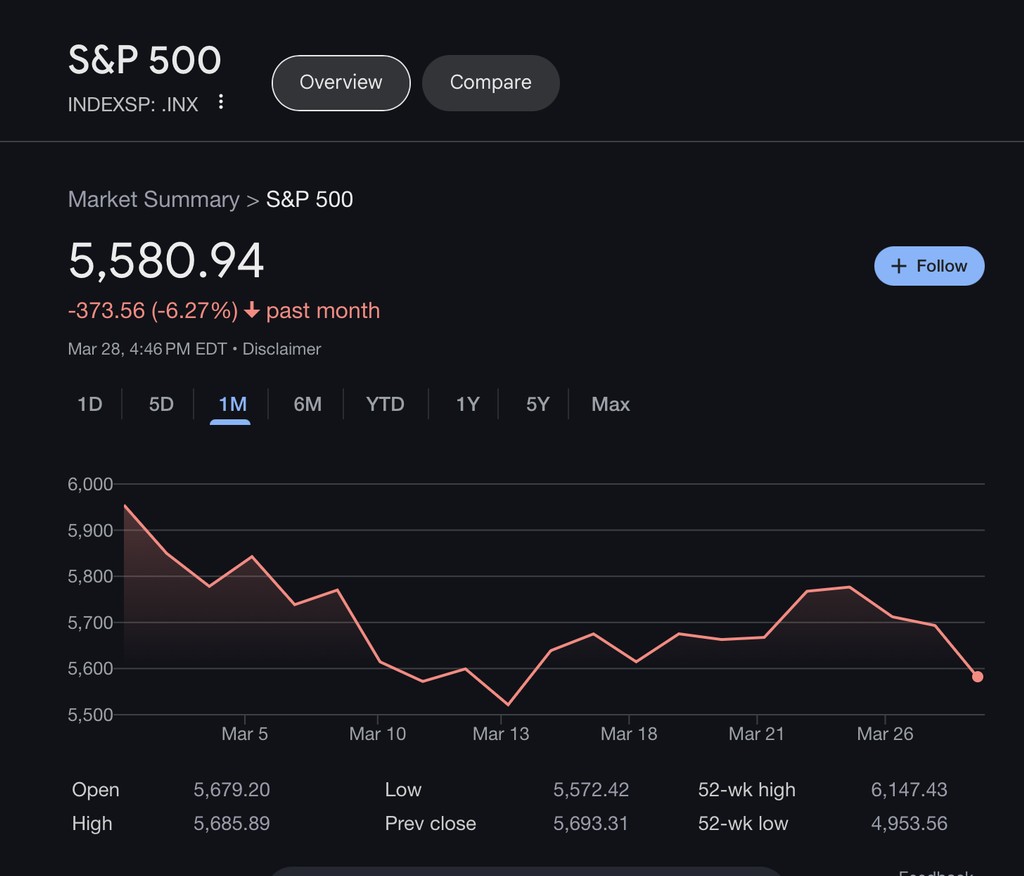
Task: Click the S&P 500 page title
Action: (144, 60)
